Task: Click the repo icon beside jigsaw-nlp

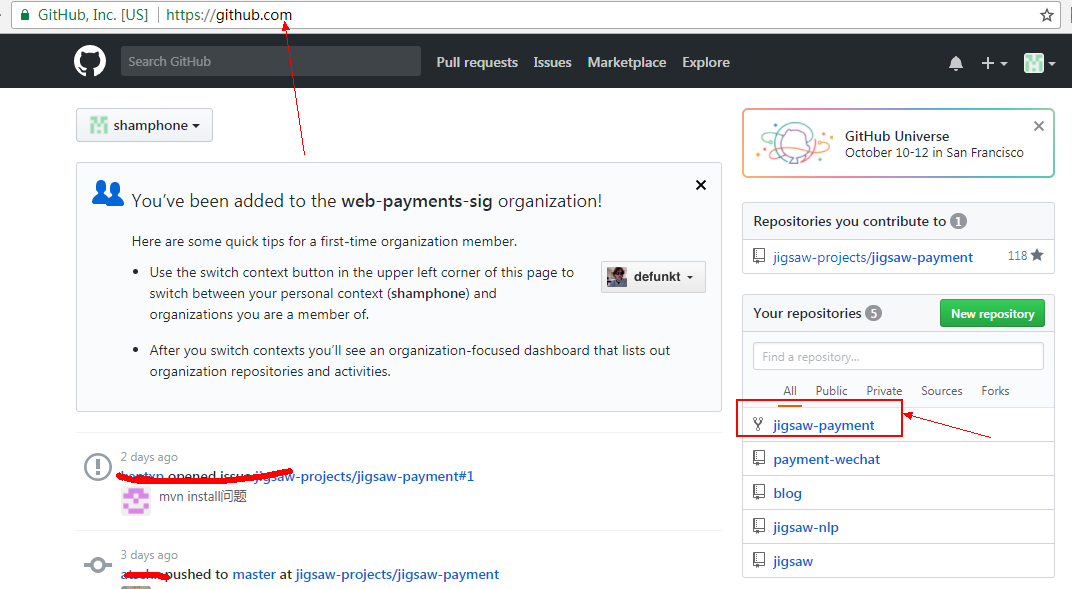Action: [x=759, y=525]
